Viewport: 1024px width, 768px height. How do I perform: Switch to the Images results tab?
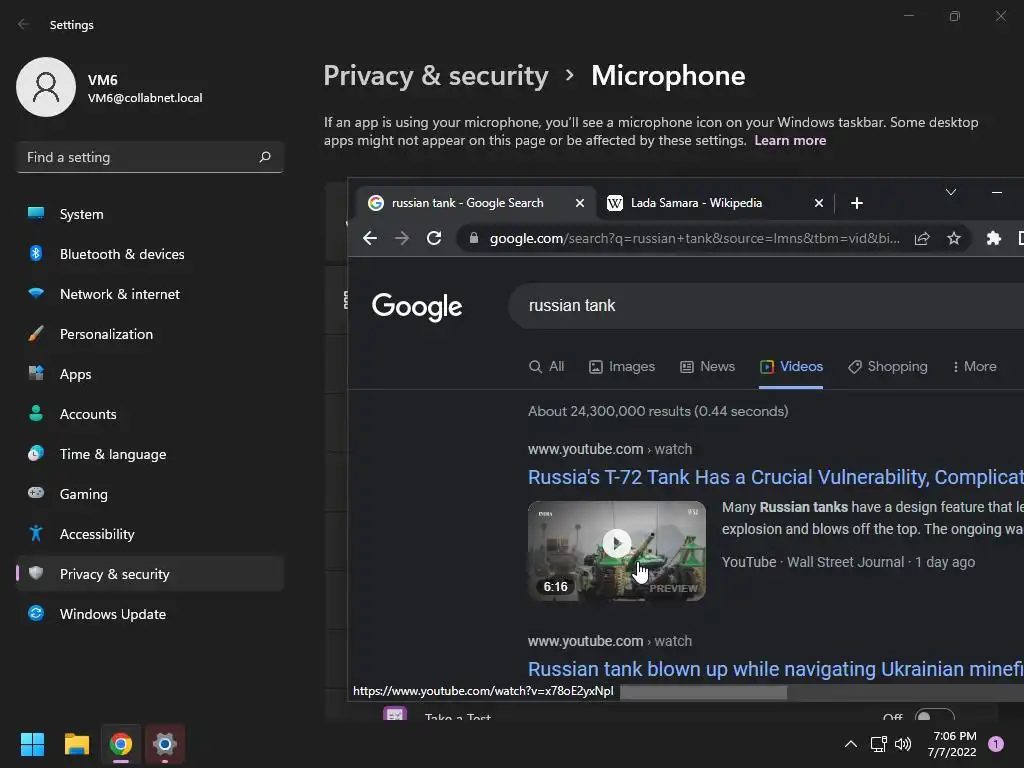[622, 366]
